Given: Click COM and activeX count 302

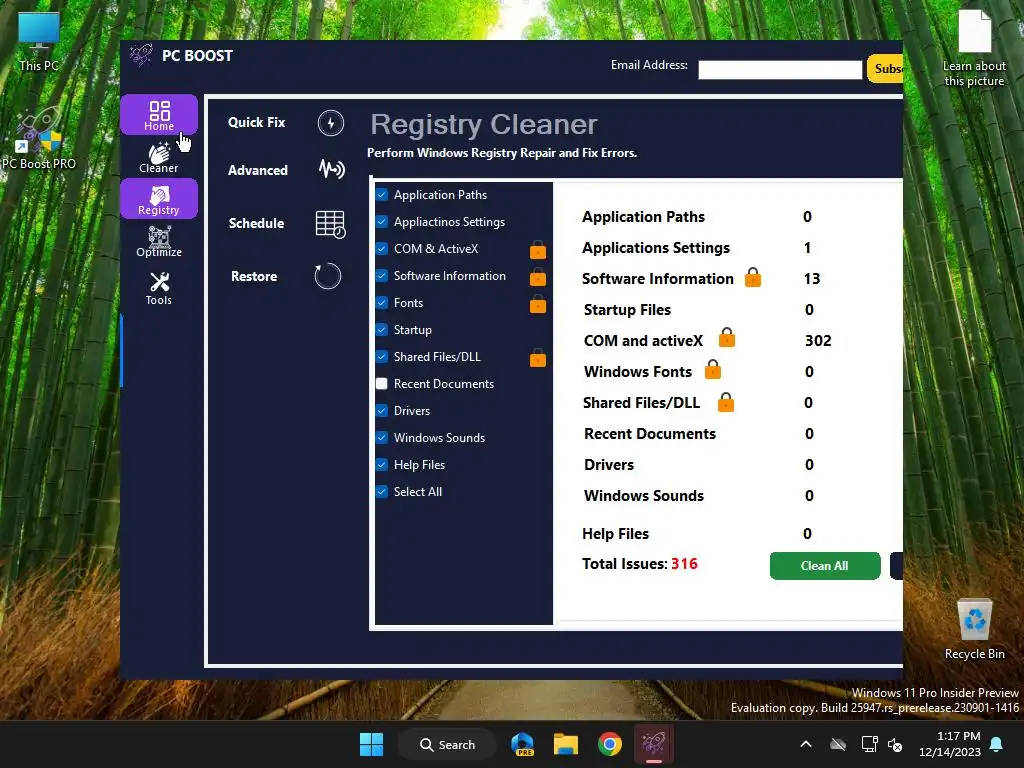Looking at the screenshot, I should [818, 340].
